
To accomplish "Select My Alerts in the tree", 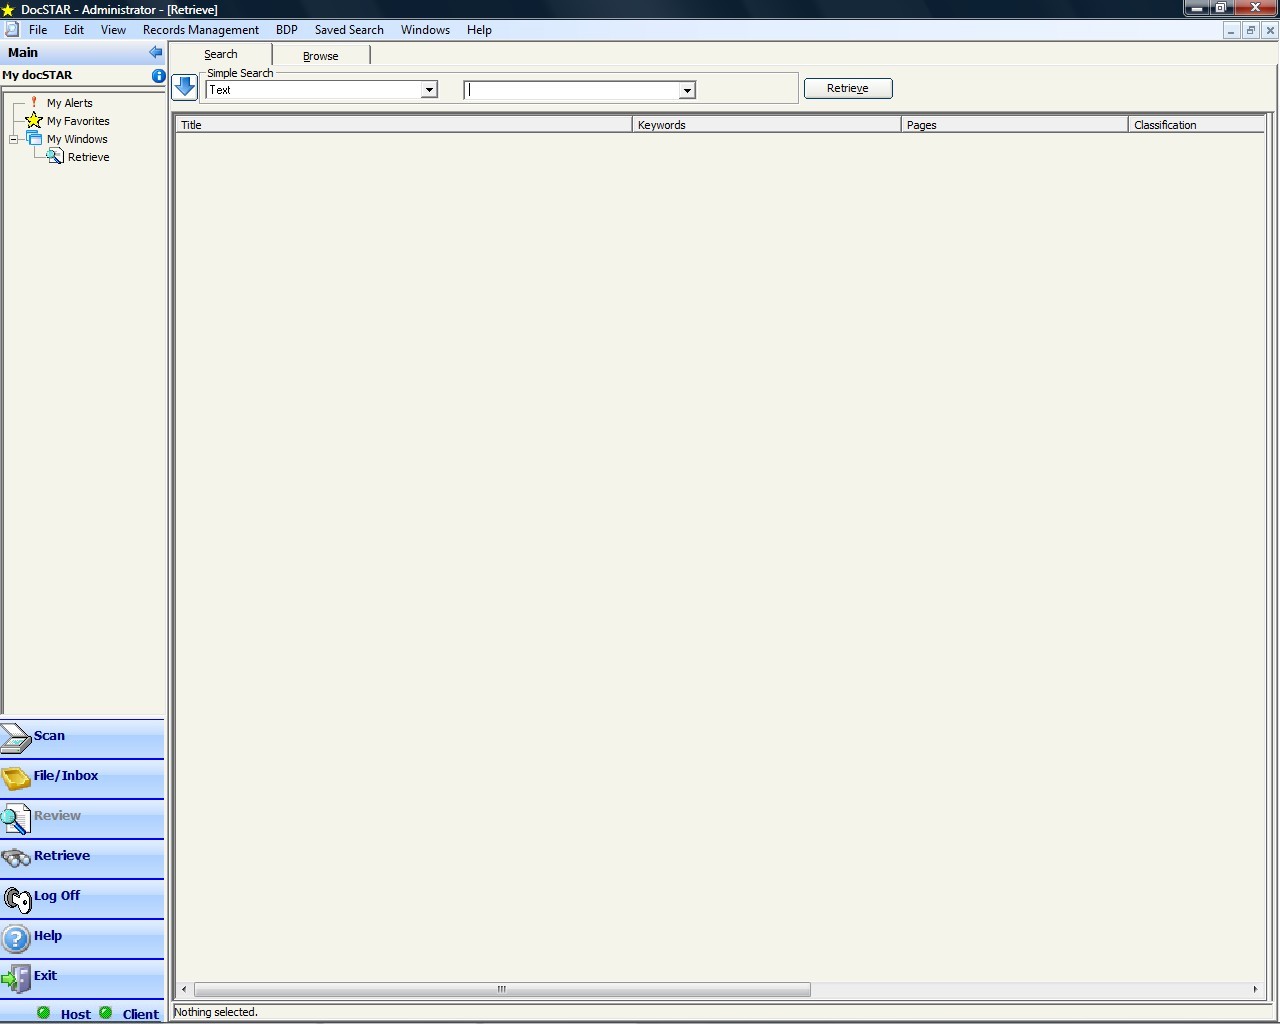I will click(70, 103).
